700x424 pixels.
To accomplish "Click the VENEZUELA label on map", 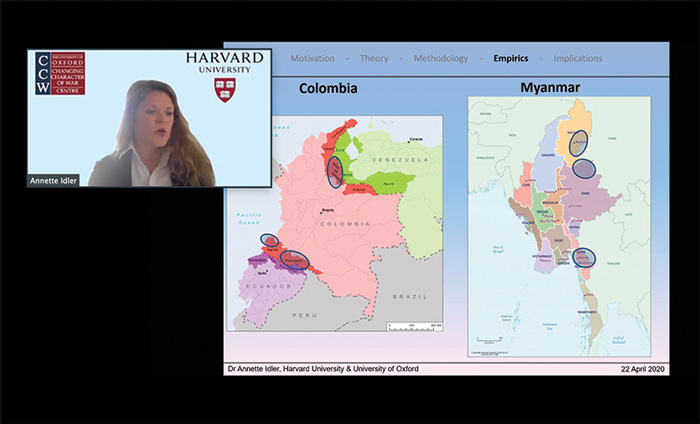I will point(400,160).
